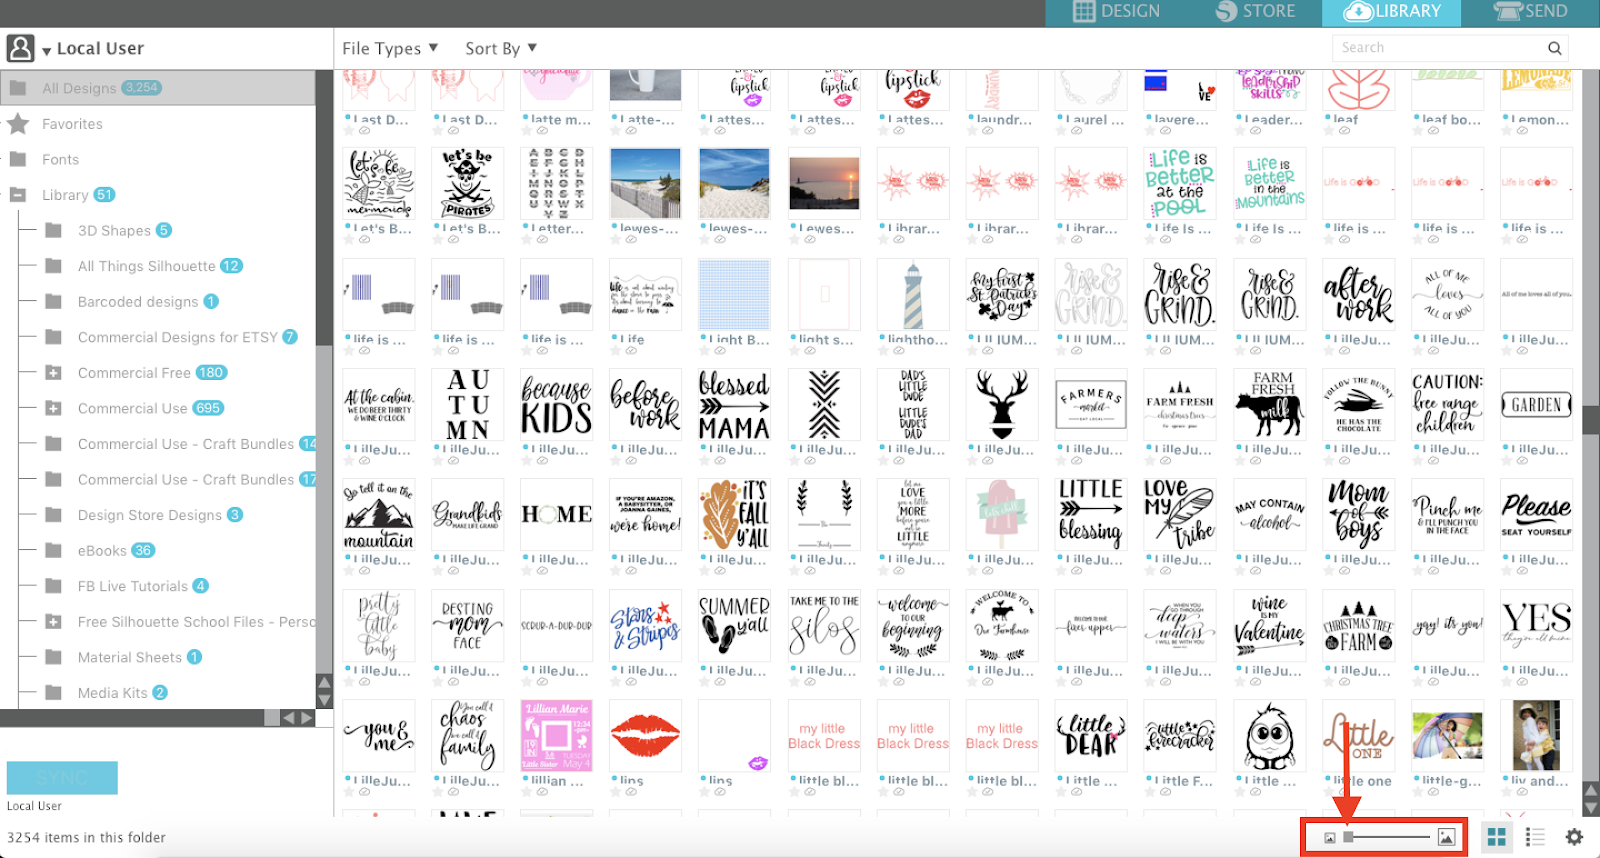Click sidebar scroll down arrow
The image size is (1600, 858).
[324, 700]
